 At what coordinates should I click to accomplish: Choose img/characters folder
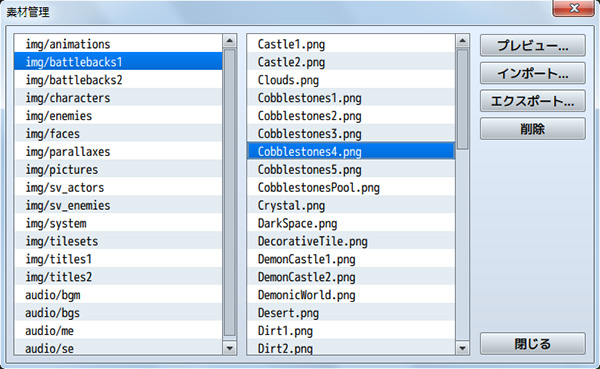(118, 98)
